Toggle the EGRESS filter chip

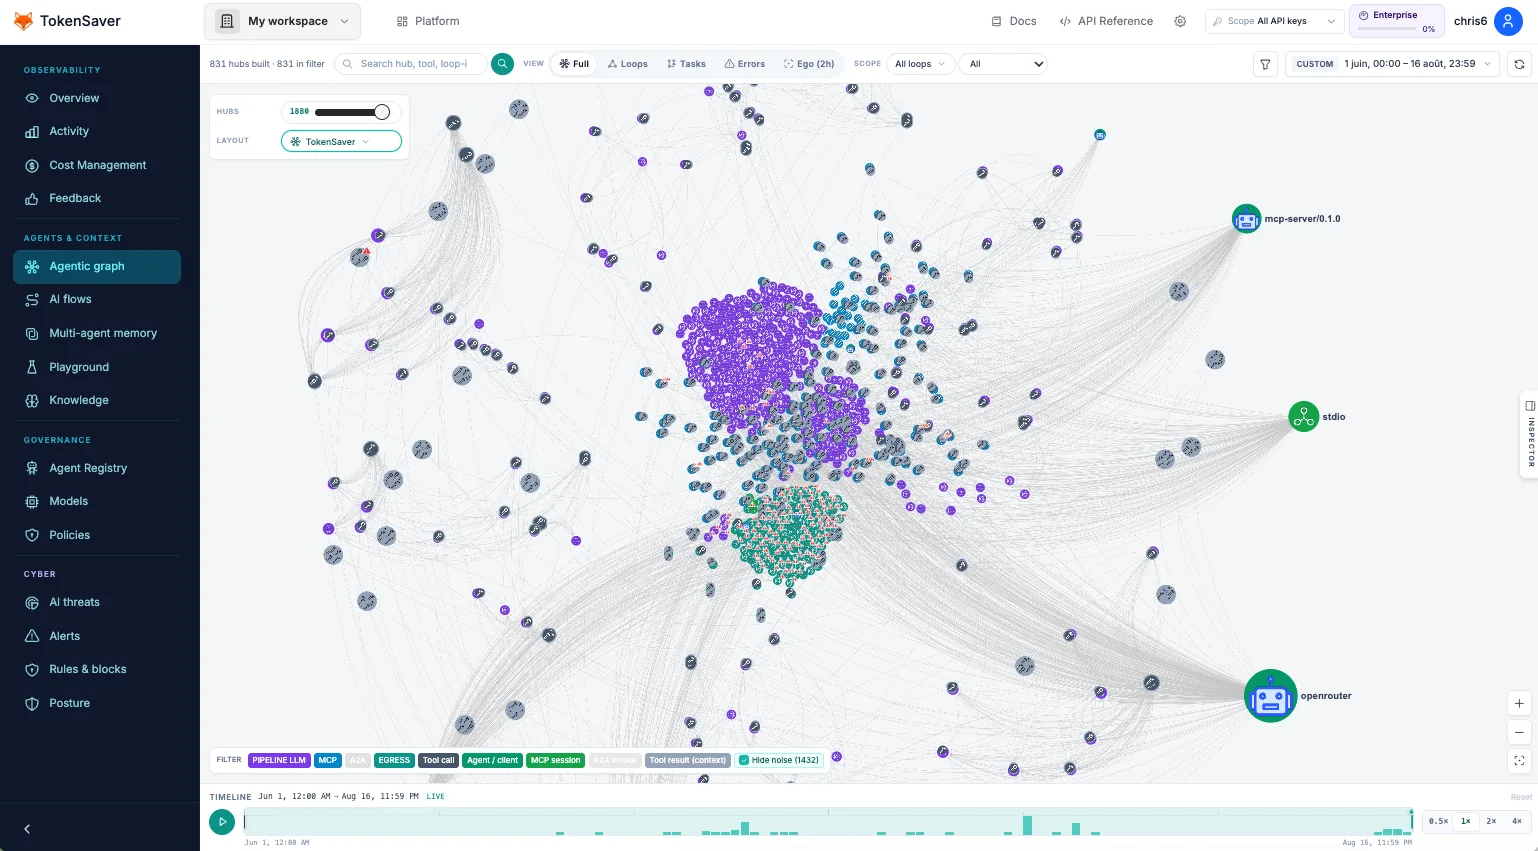click(x=394, y=760)
